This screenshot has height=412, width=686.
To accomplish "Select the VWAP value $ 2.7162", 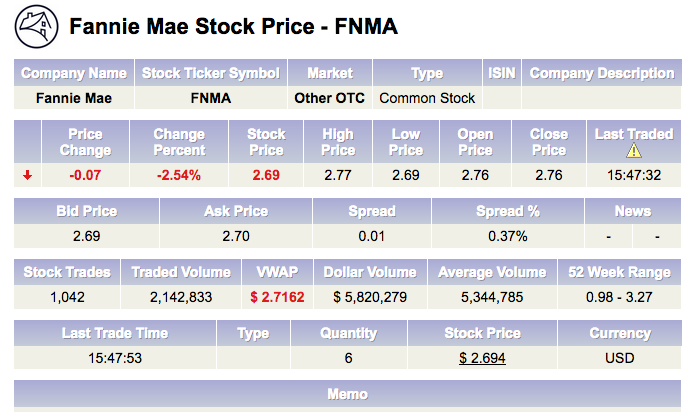I will coord(278,297).
